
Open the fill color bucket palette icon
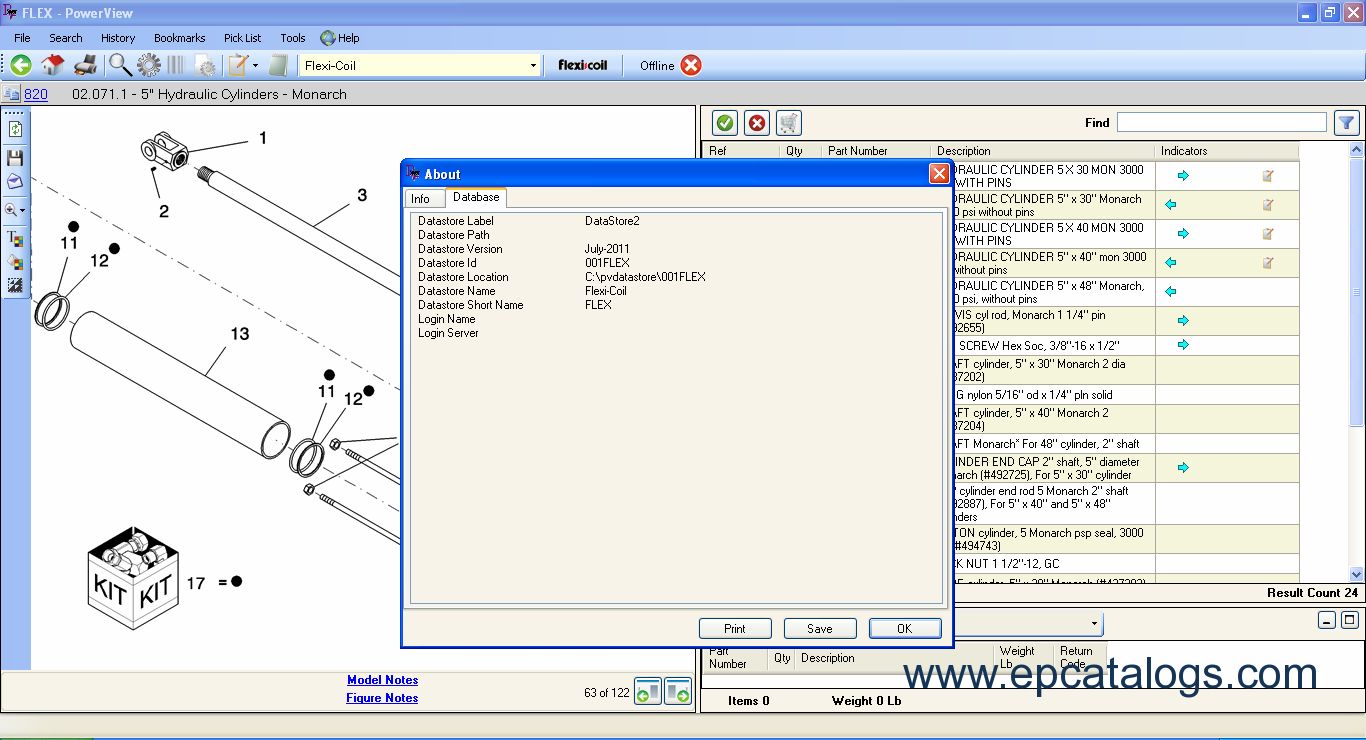(x=15, y=262)
